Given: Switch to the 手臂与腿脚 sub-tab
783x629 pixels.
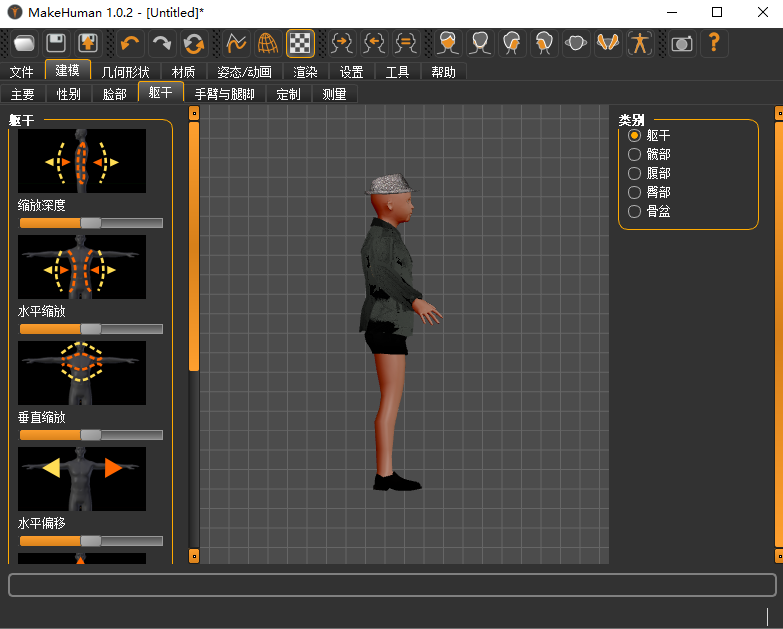Looking at the screenshot, I should [x=225, y=94].
